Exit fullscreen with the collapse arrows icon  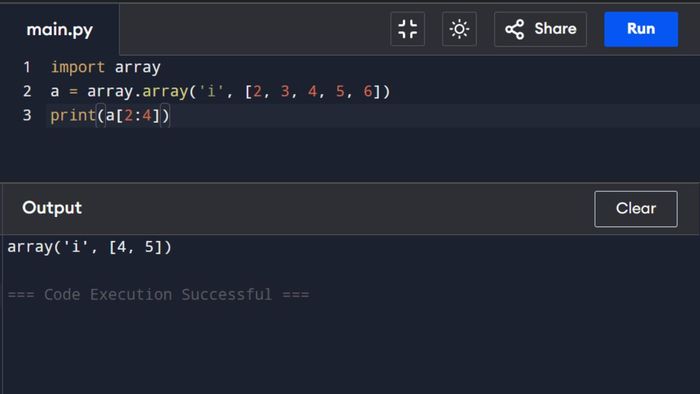(408, 29)
